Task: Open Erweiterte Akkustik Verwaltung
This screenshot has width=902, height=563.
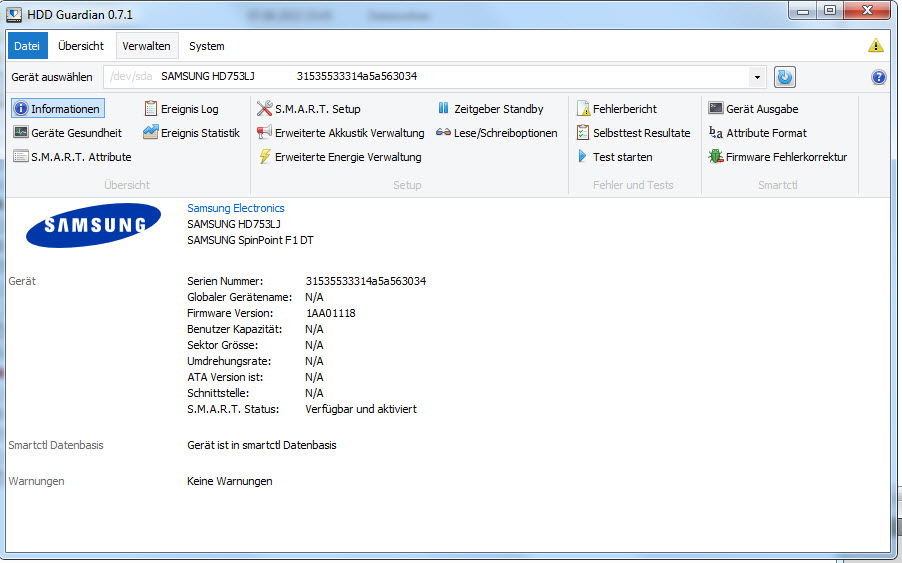Action: tap(340, 133)
